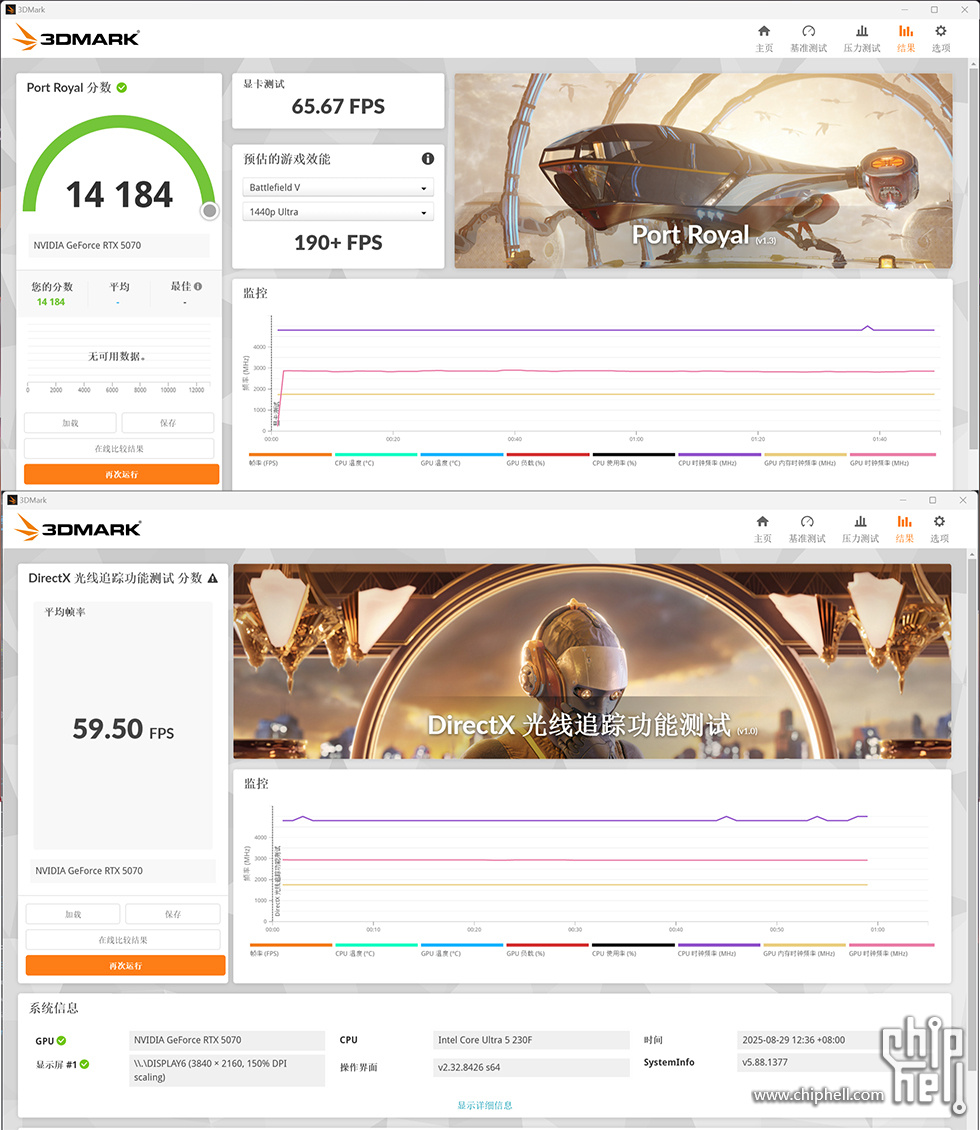
Task: Click 3DMARK logo in bottom window
Action: [78, 528]
